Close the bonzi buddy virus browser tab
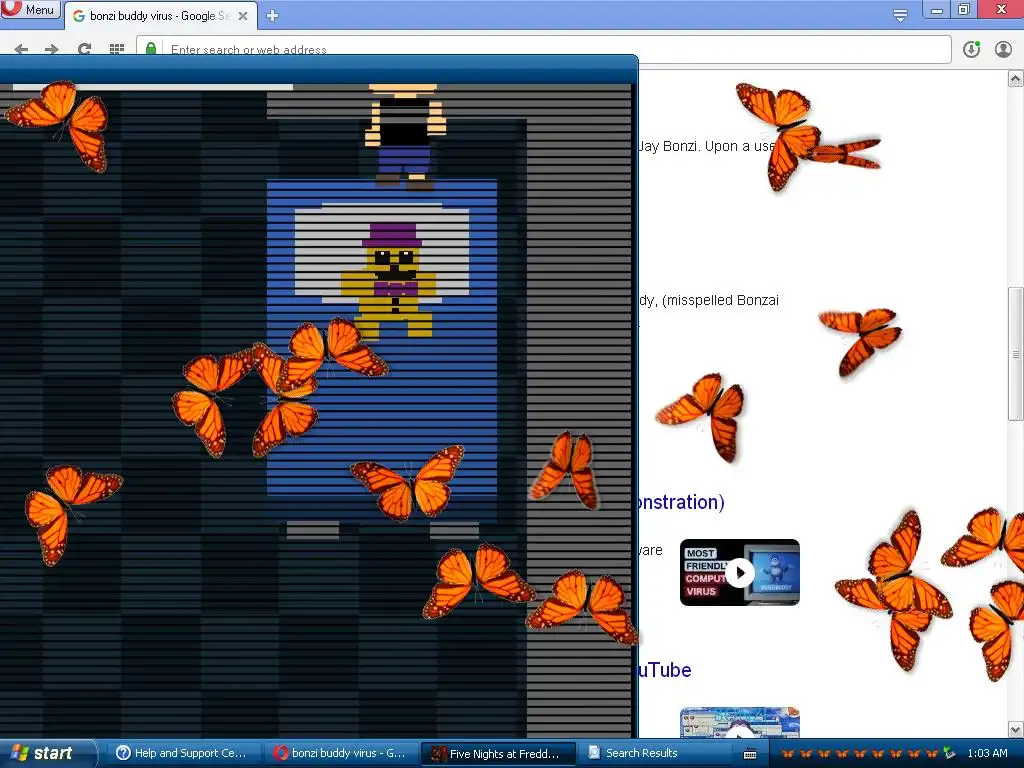The height and width of the screenshot is (768, 1024). tap(243, 16)
